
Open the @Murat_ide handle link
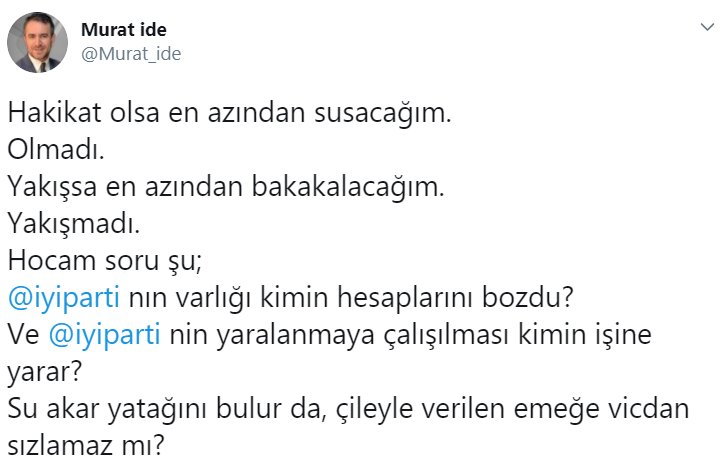click(x=131, y=54)
